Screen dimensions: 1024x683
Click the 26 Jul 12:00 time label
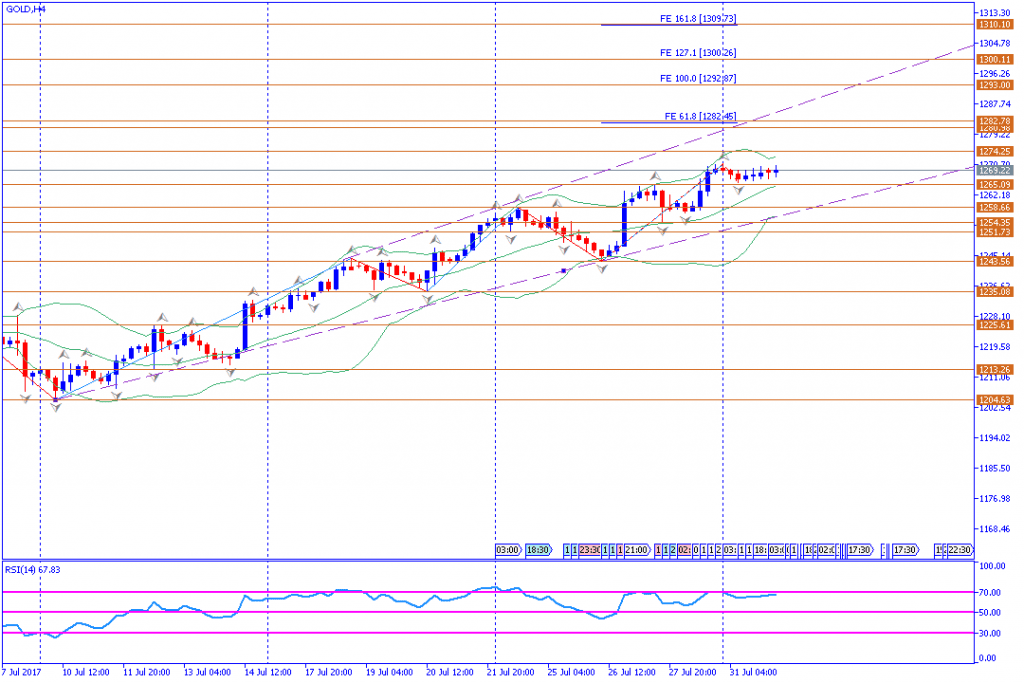click(632, 673)
